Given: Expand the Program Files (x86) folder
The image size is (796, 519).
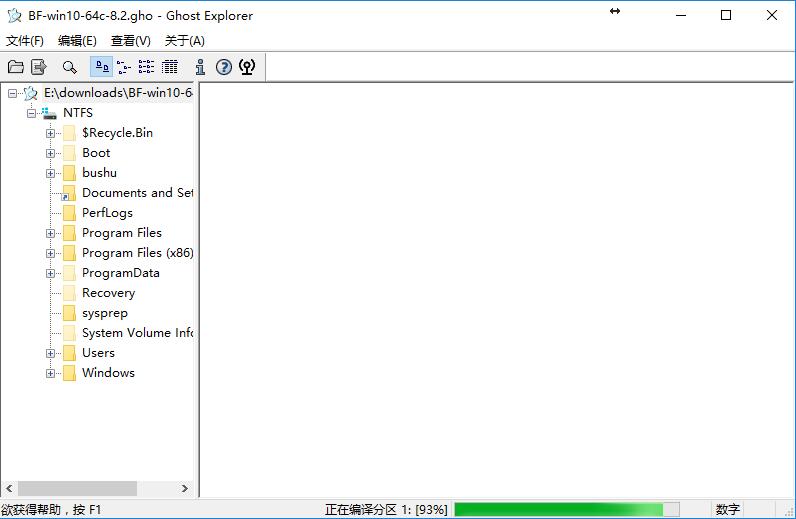Looking at the screenshot, I should 50,253.
